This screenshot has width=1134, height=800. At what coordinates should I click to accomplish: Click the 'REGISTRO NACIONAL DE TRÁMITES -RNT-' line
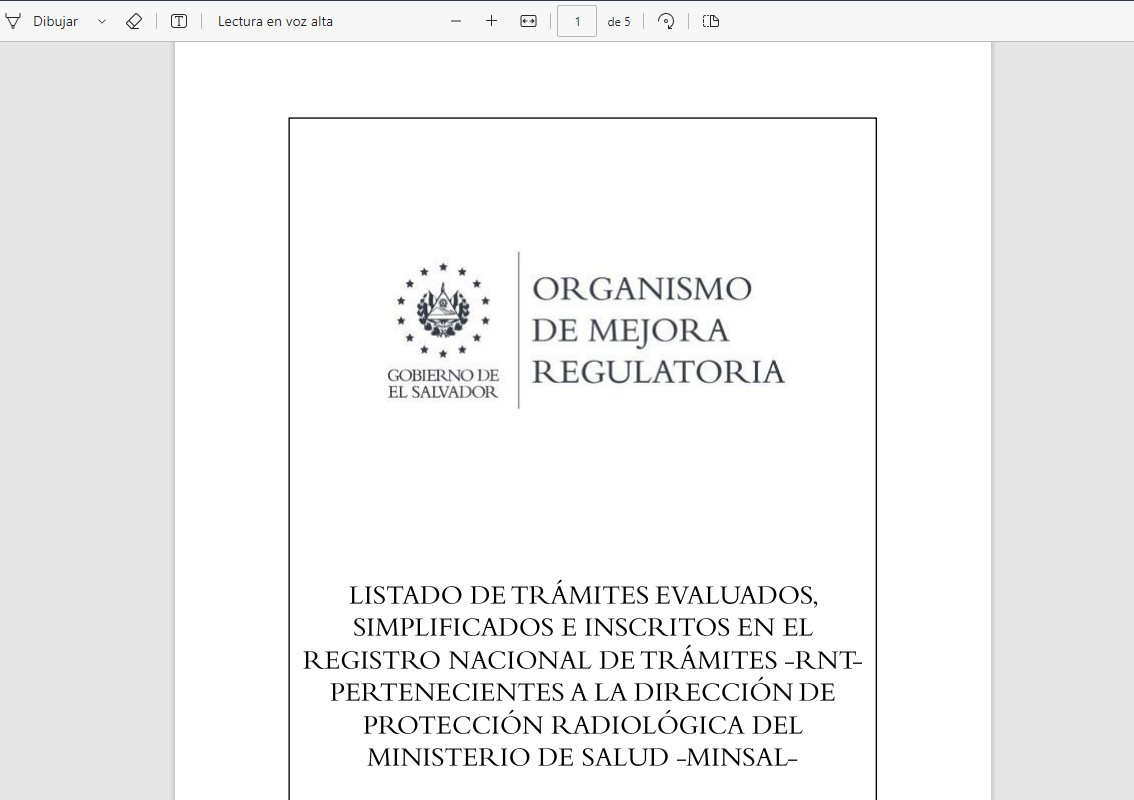pyautogui.click(x=582, y=660)
